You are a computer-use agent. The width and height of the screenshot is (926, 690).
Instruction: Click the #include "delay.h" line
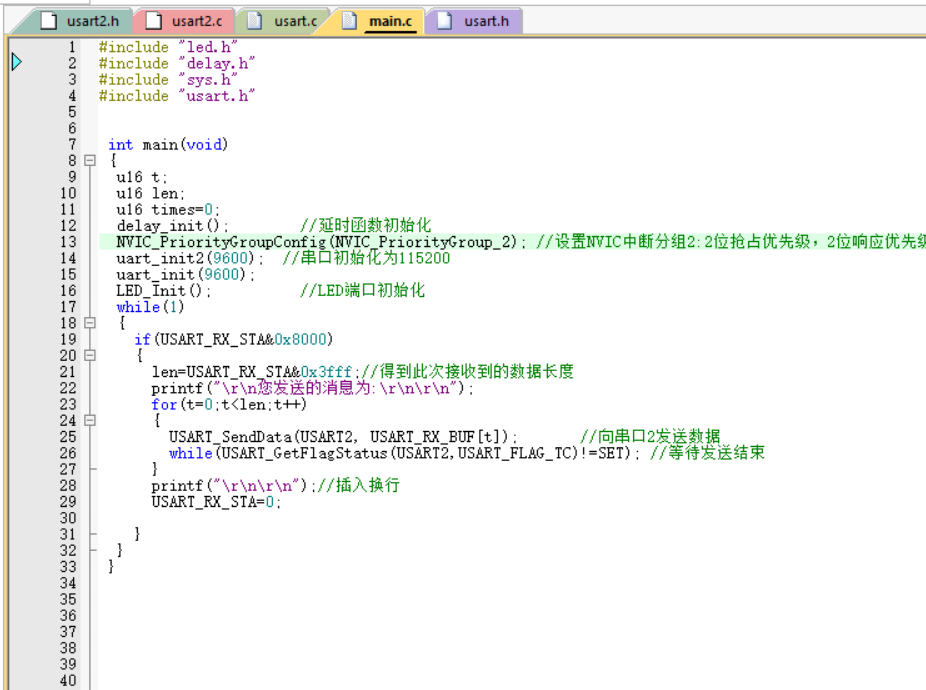tap(177, 63)
